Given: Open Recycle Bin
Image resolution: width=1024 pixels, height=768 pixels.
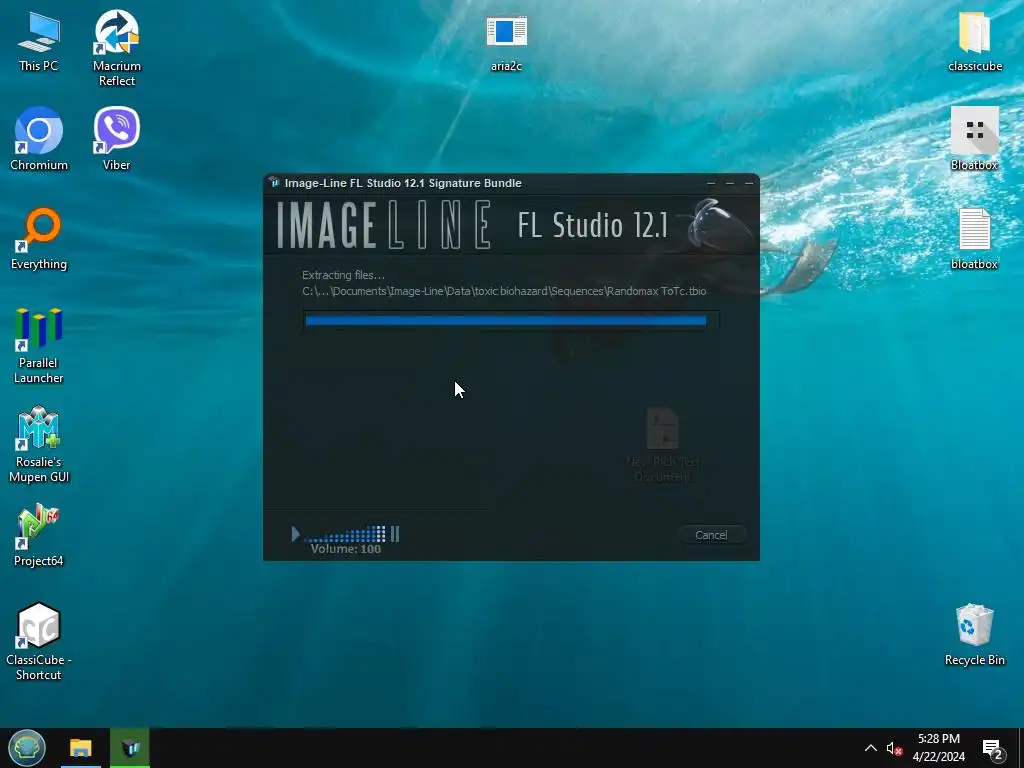Looking at the screenshot, I should (974, 635).
